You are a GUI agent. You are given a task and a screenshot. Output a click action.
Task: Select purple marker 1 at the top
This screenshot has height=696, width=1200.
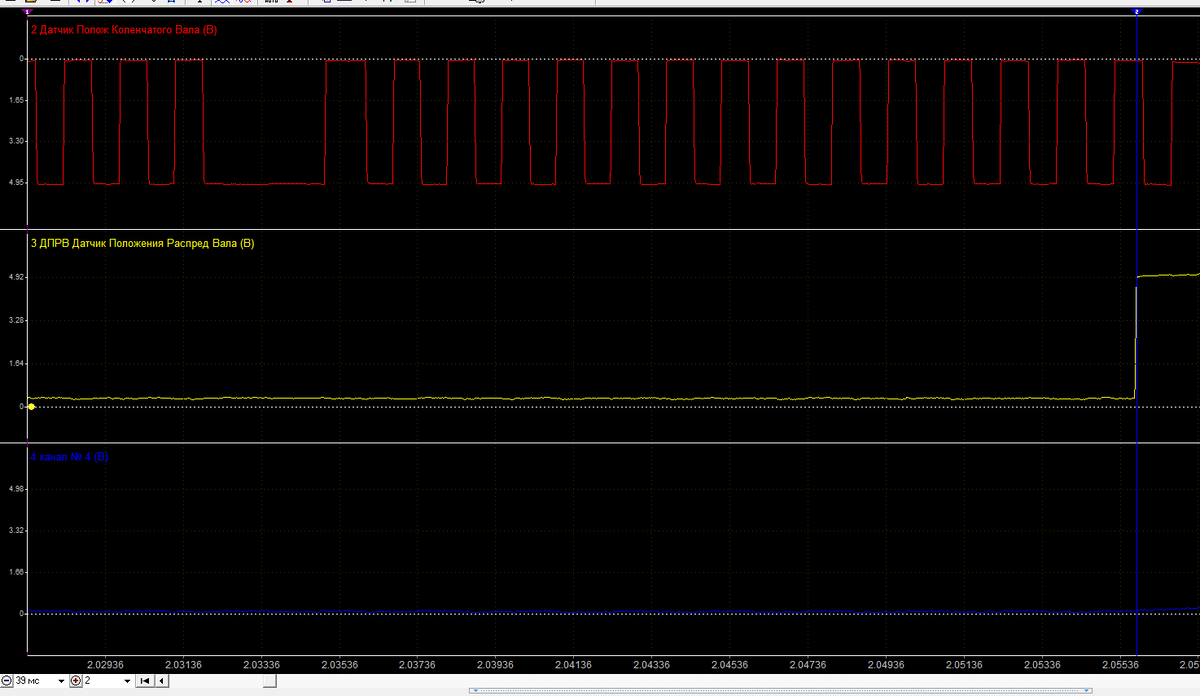click(x=26, y=10)
